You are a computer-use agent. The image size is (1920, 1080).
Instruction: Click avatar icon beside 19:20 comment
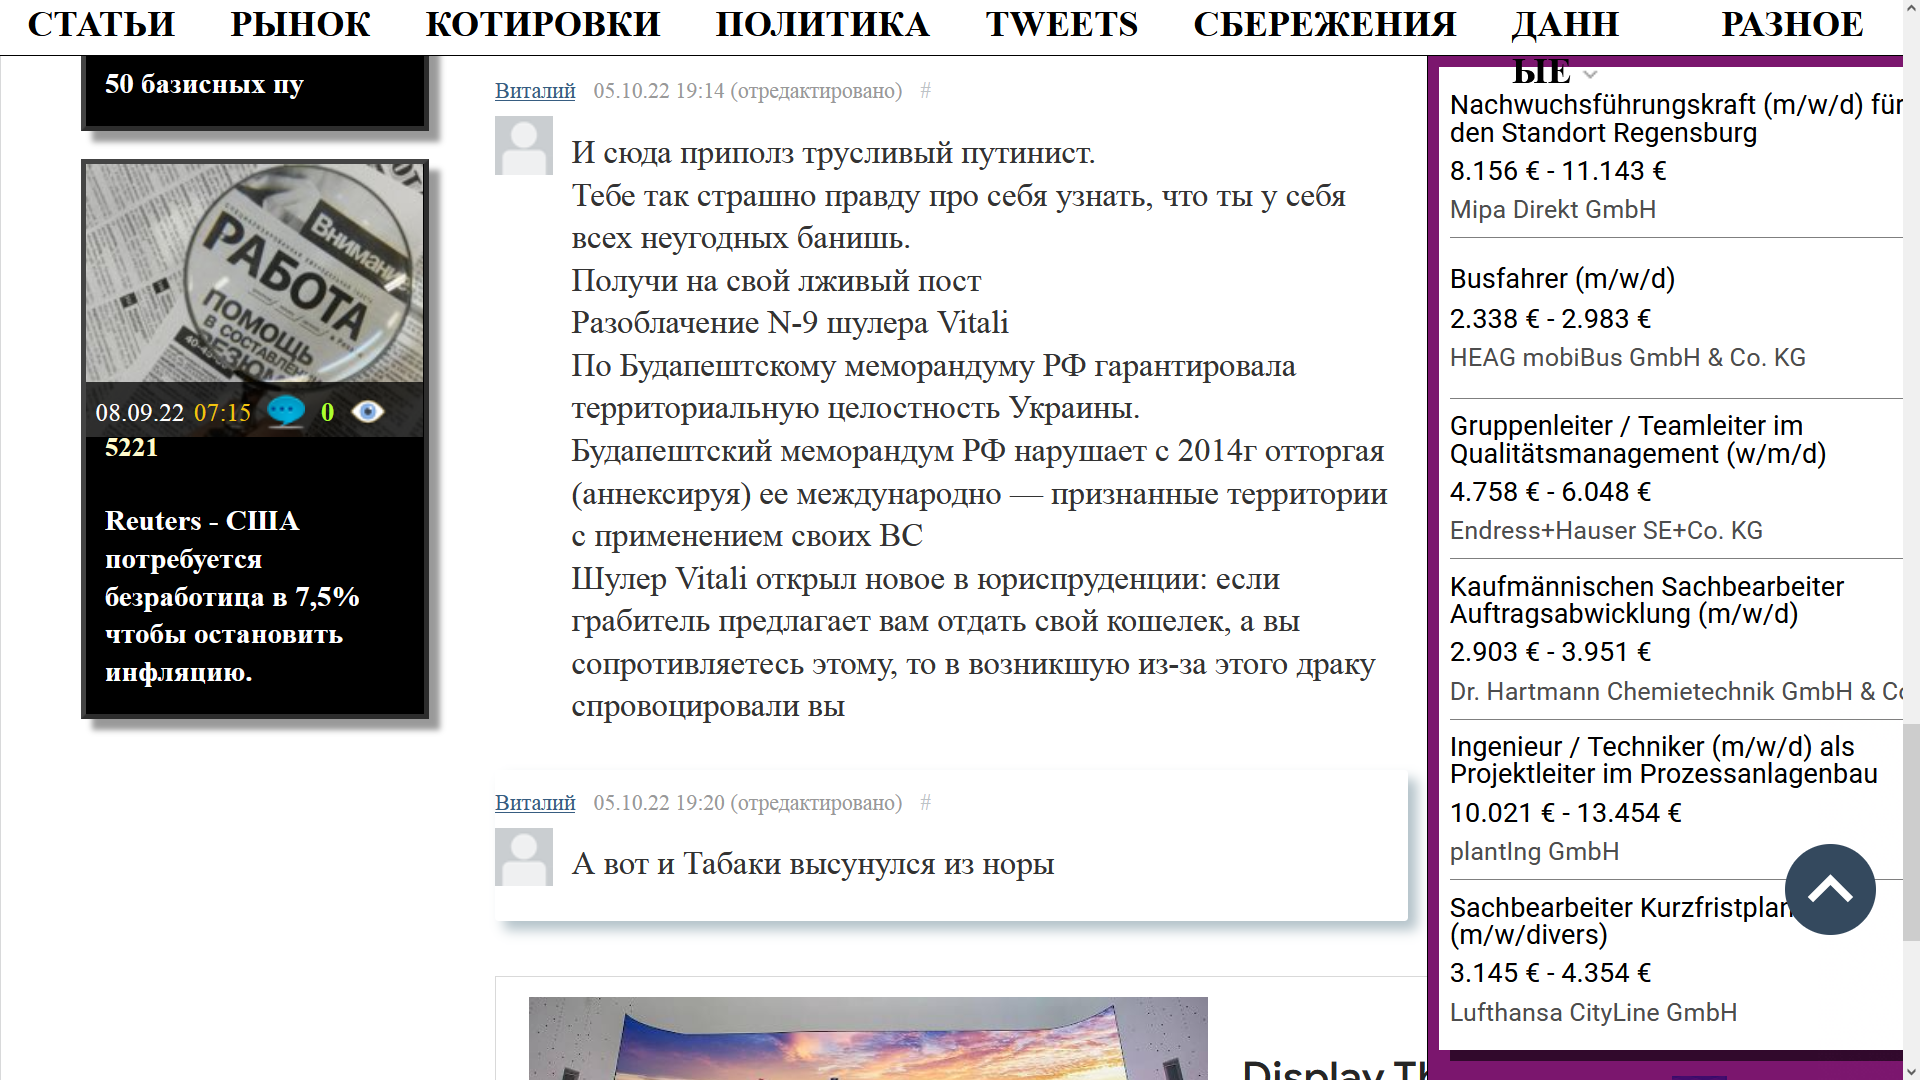[523, 857]
